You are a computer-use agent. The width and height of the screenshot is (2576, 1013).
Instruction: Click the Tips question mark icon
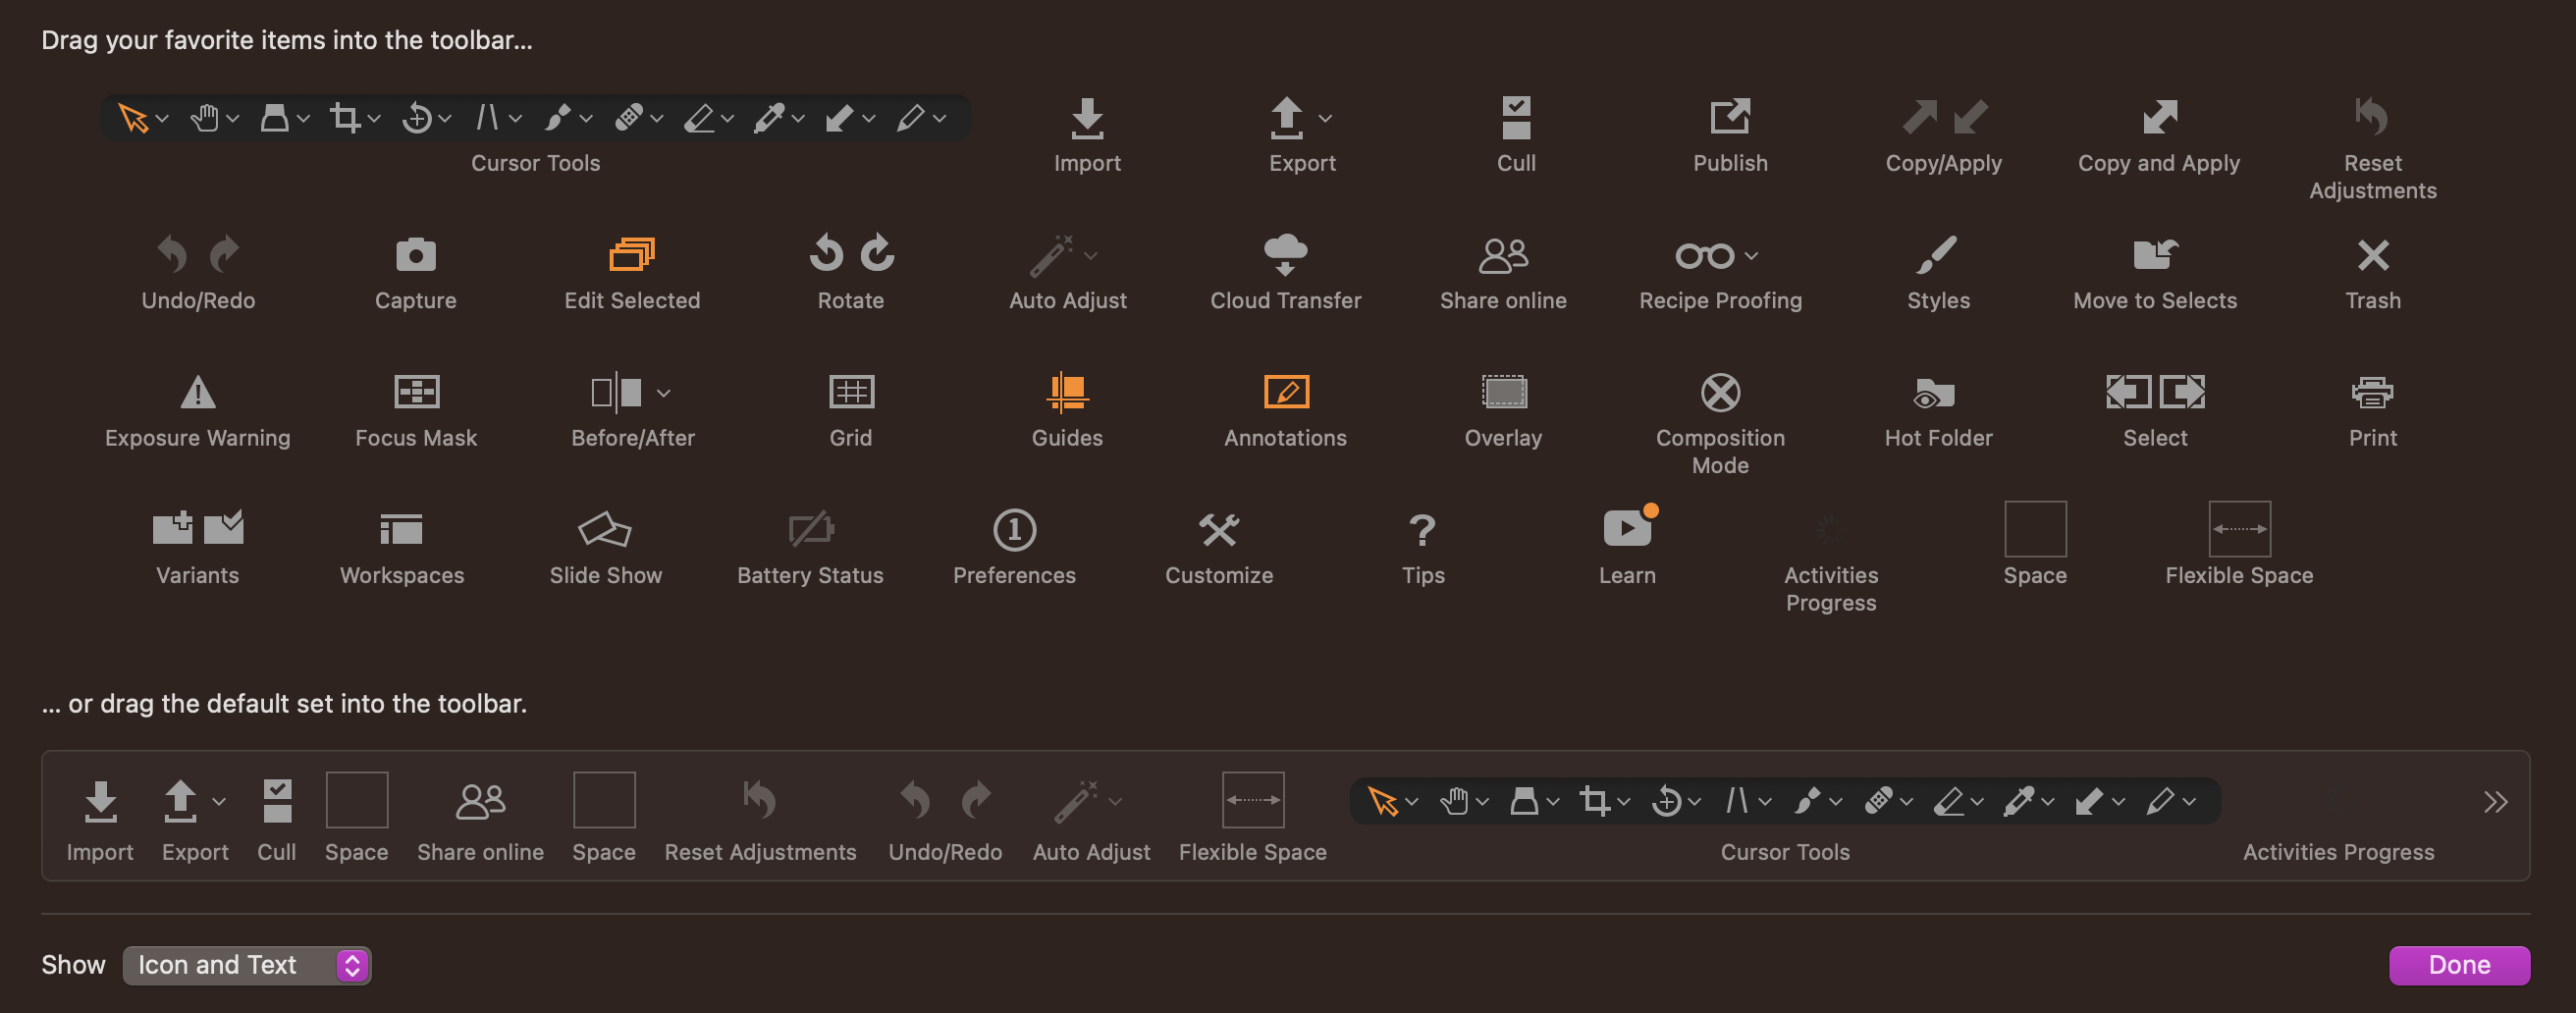[x=1423, y=530]
